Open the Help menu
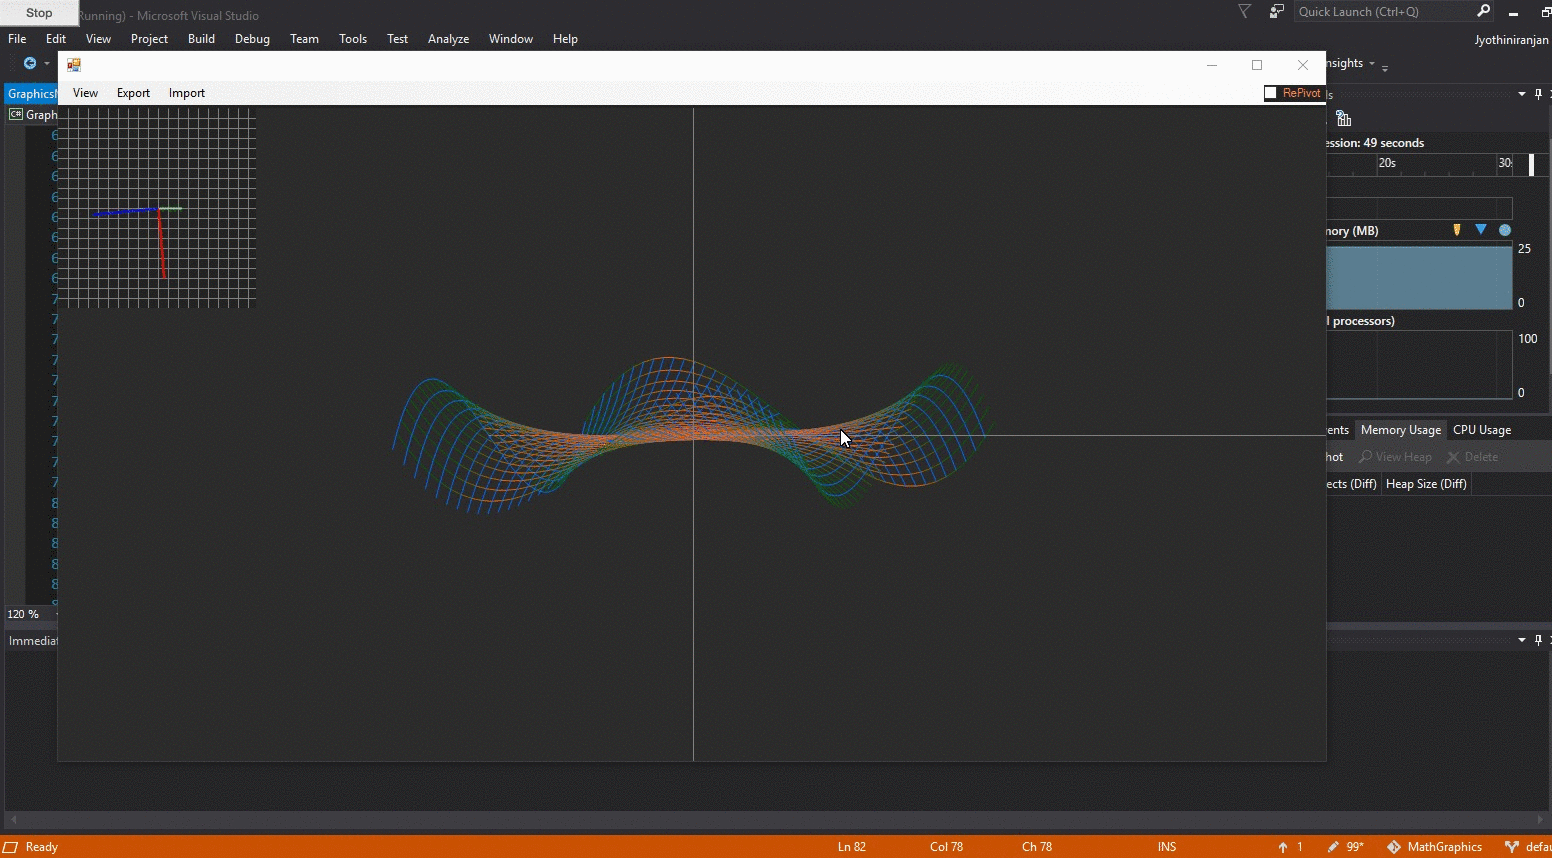This screenshot has width=1552, height=858. (x=565, y=39)
